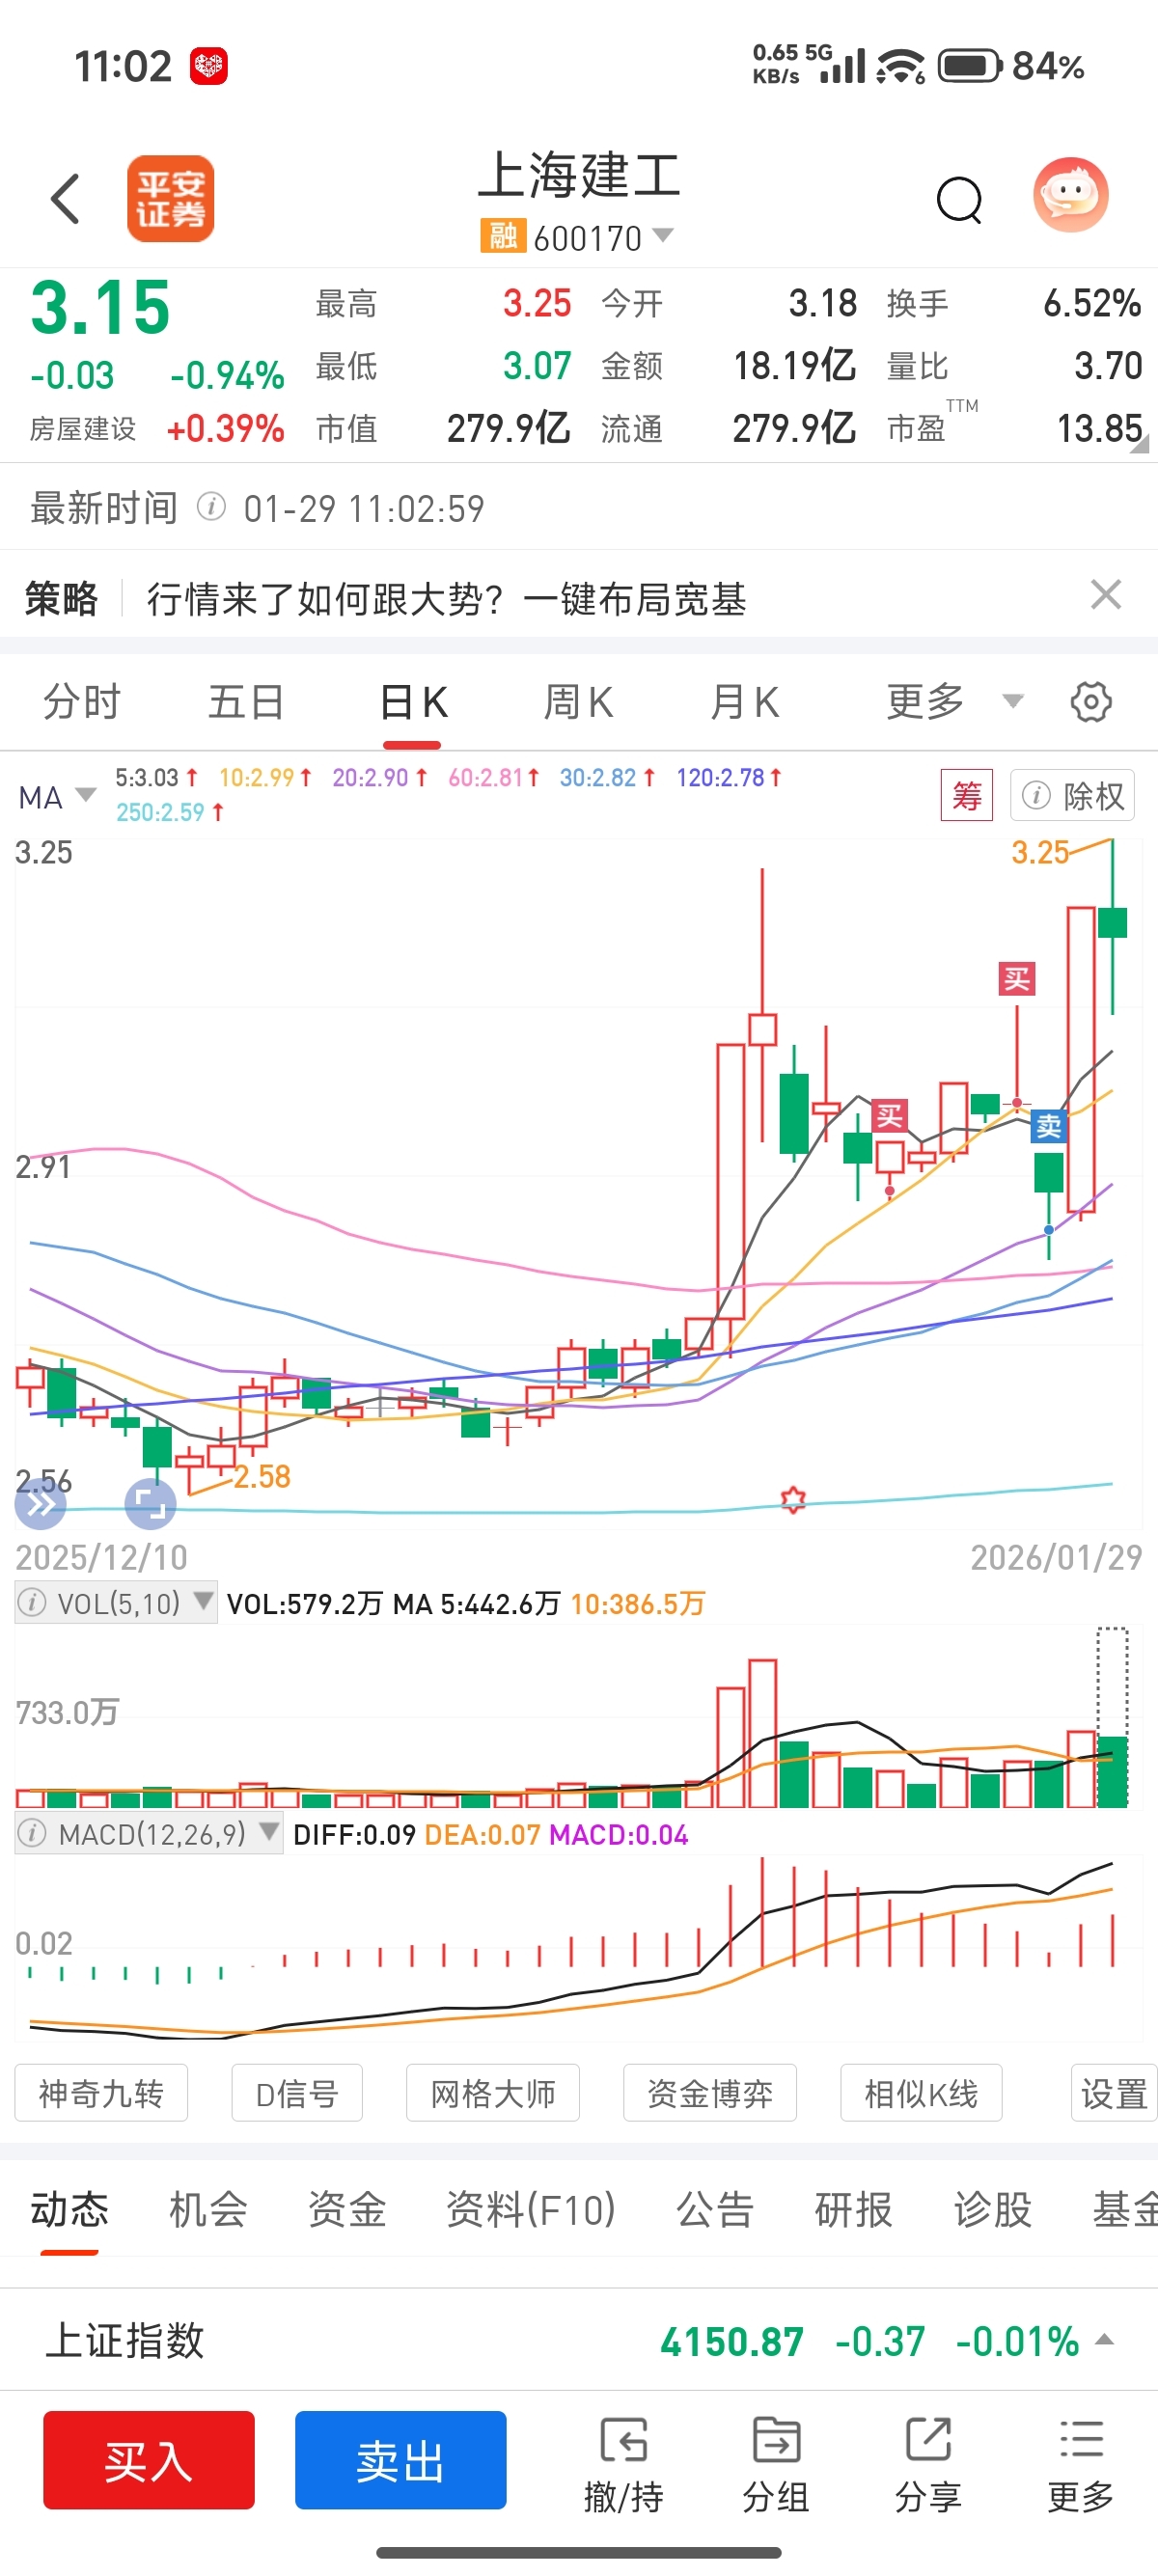Switch to 分时 chart tab
The width and height of the screenshot is (1158, 2576).
coord(82,702)
